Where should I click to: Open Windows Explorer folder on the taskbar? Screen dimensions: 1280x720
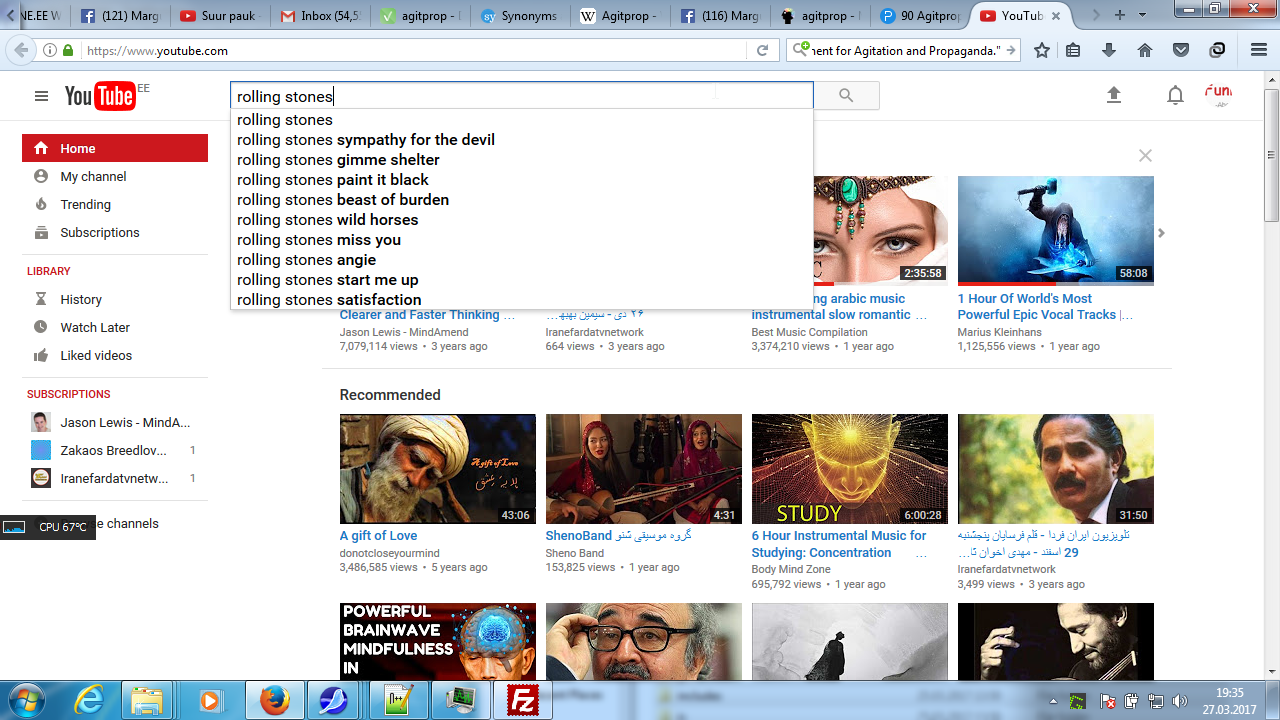pos(147,700)
